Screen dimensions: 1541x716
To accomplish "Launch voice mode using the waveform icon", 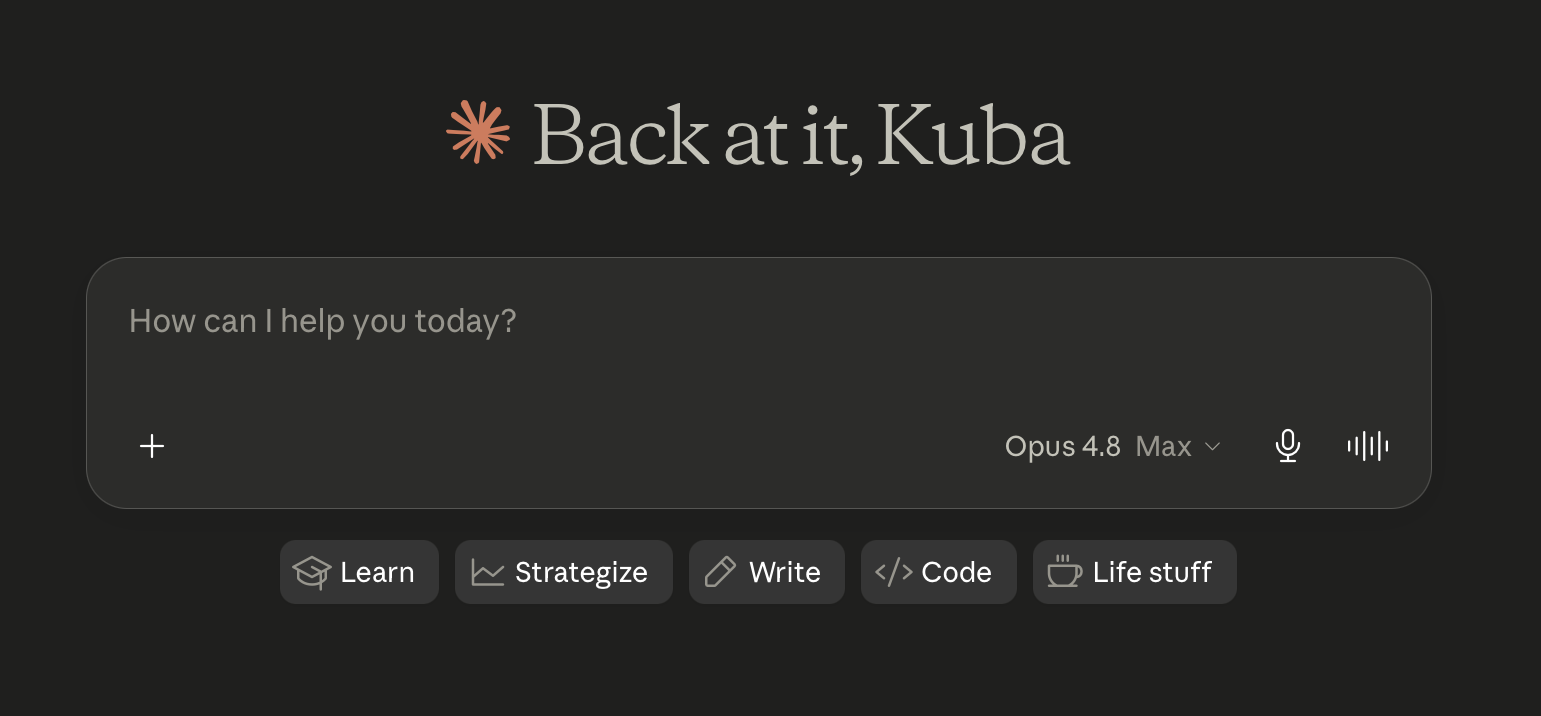I will pos(1368,446).
